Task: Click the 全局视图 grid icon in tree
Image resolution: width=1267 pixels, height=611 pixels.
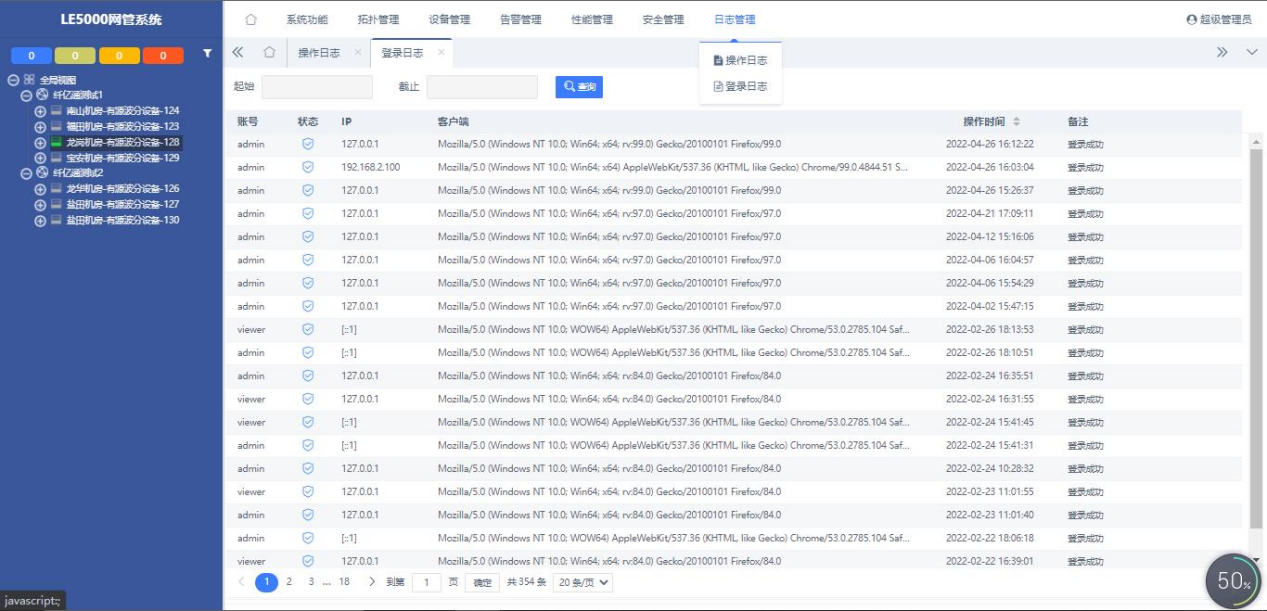Action: (x=29, y=80)
